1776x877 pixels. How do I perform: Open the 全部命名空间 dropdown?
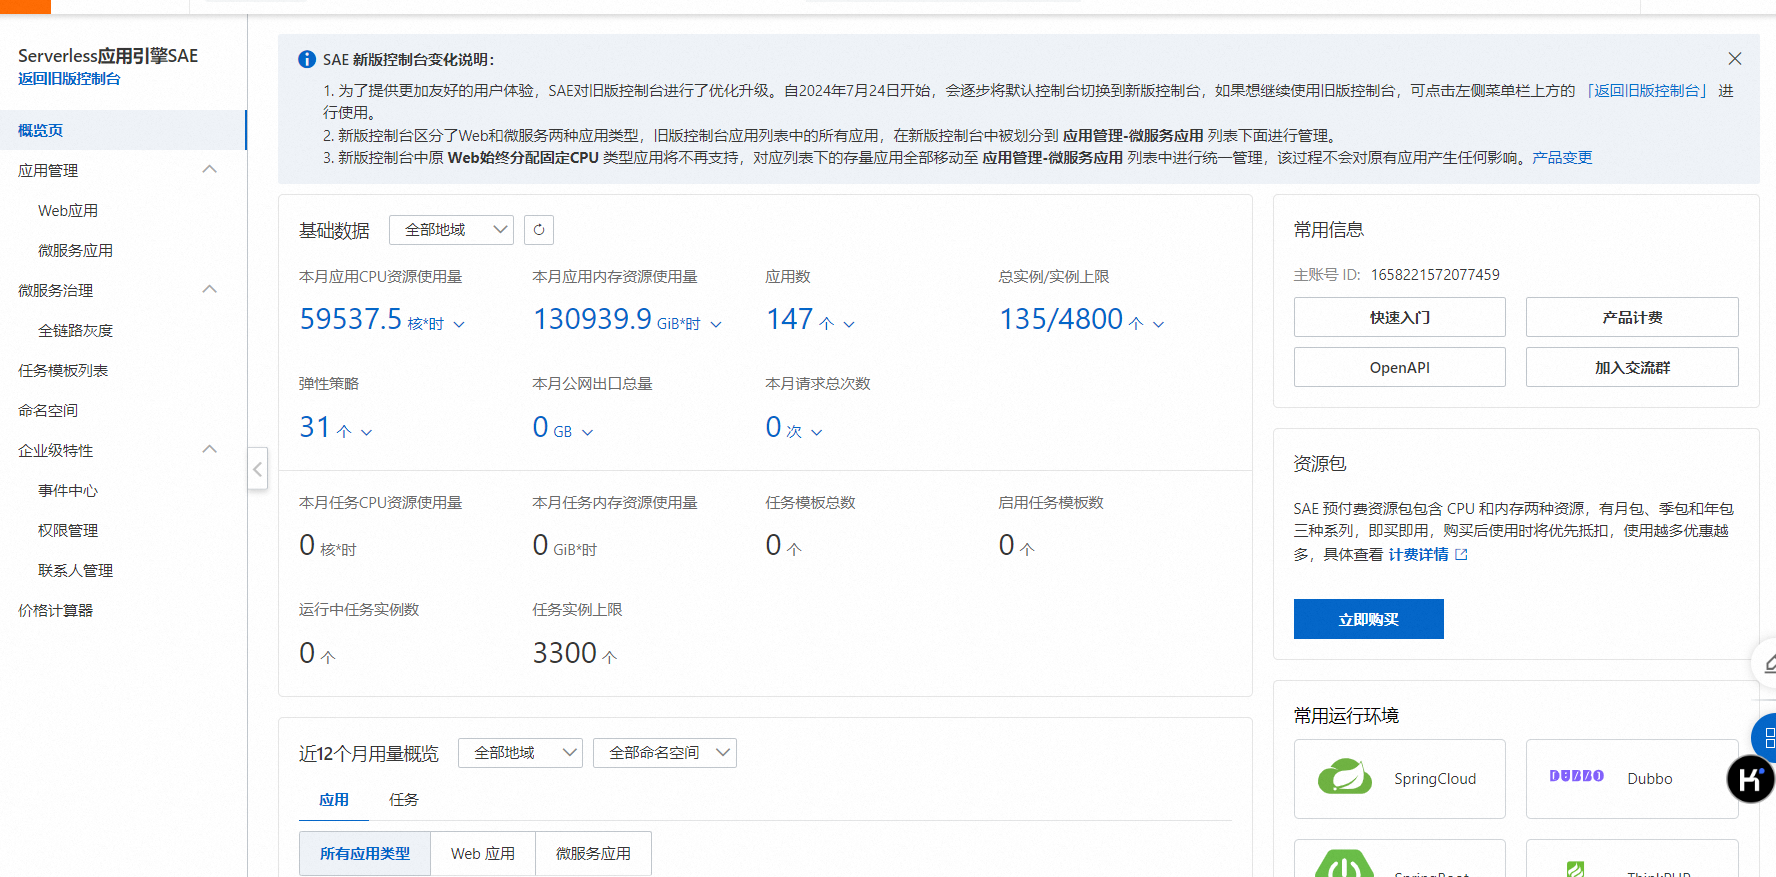coord(665,753)
